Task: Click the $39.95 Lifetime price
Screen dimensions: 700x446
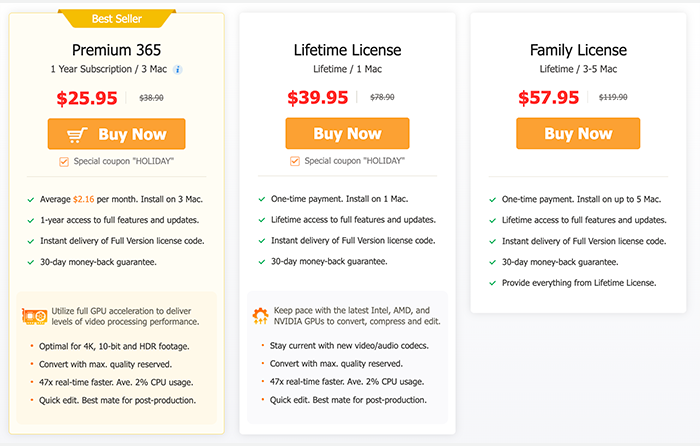Action: pos(317,97)
